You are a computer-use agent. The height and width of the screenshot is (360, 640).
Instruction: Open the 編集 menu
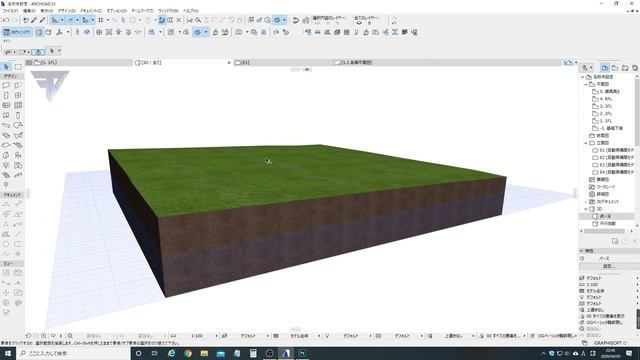(x=29, y=11)
